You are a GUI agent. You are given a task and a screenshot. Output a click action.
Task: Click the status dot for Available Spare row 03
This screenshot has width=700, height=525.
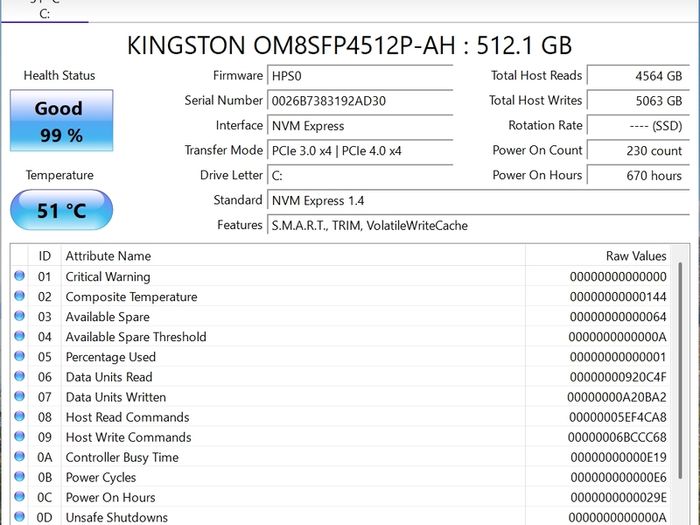pos(19,316)
